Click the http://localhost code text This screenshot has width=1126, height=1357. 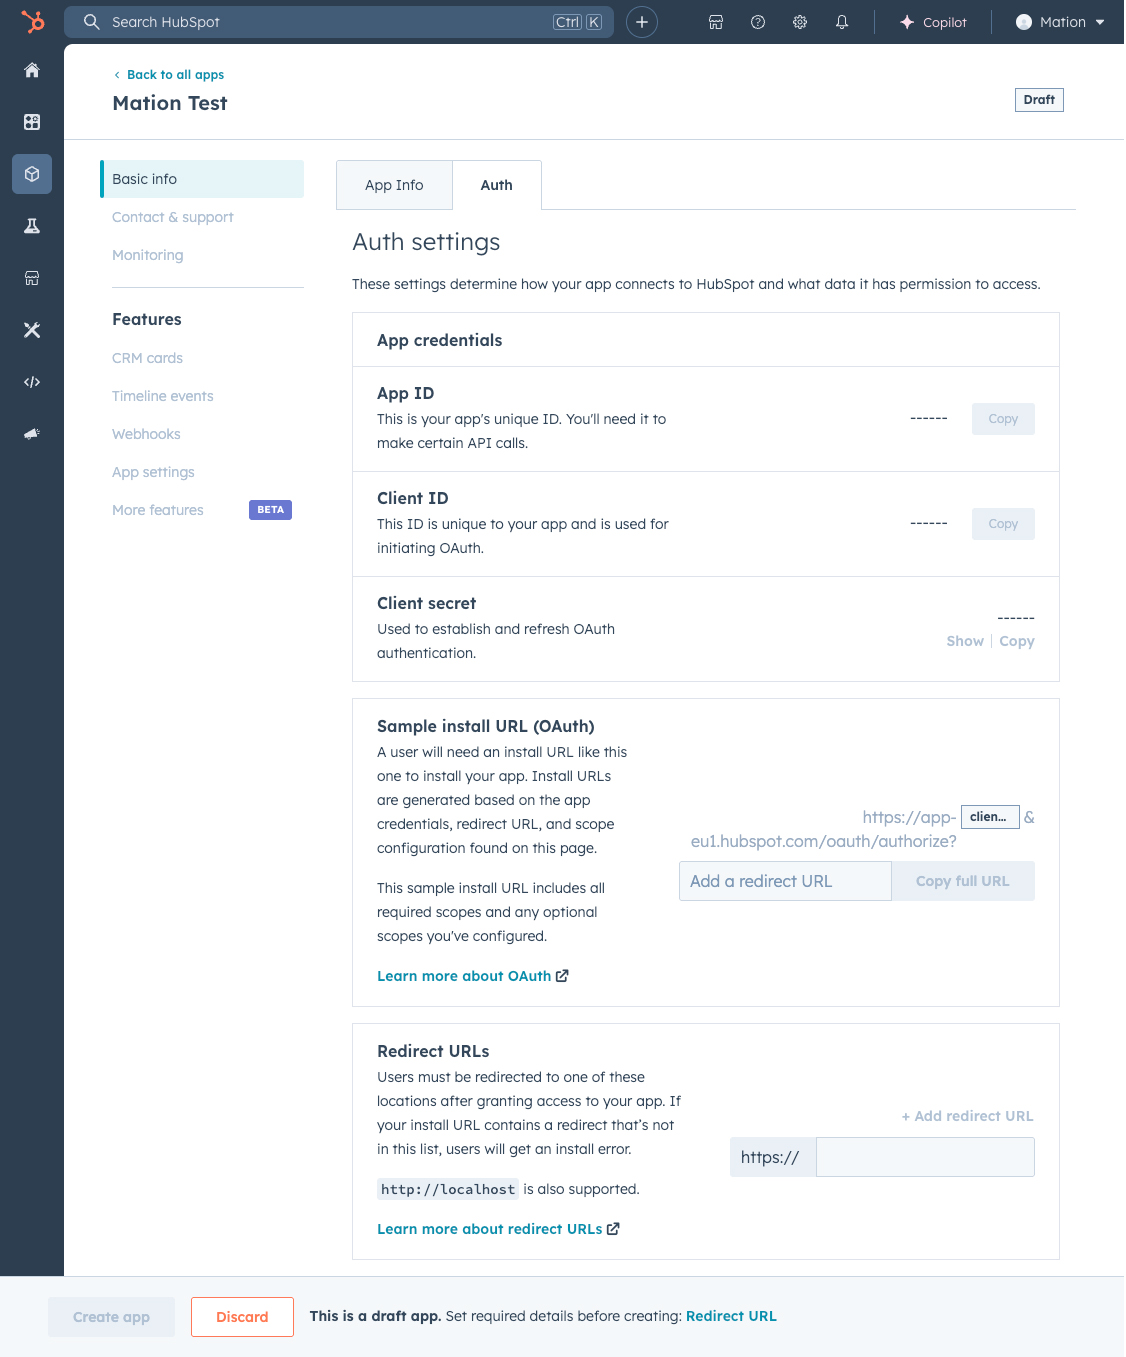click(448, 1189)
